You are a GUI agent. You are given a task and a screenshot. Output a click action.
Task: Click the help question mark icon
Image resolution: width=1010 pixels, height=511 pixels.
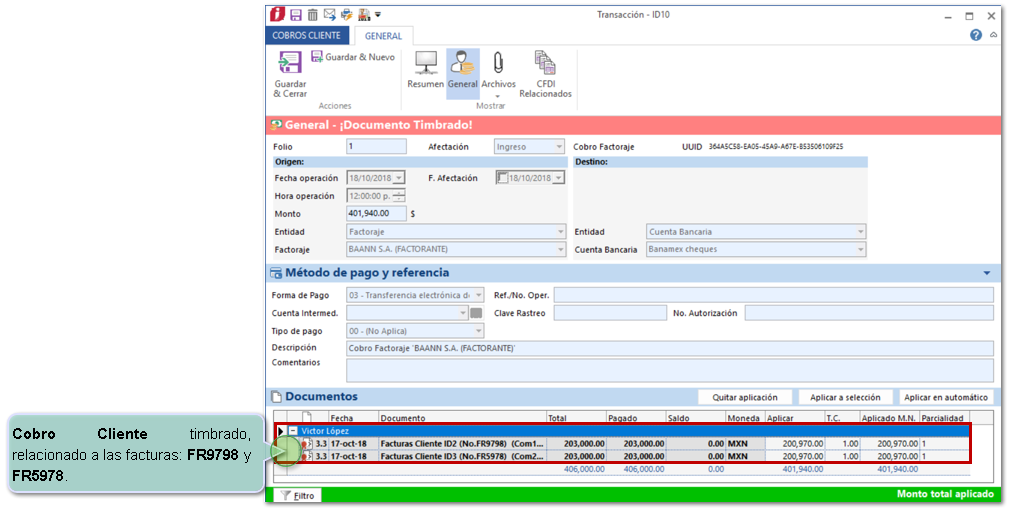[x=975, y=35]
